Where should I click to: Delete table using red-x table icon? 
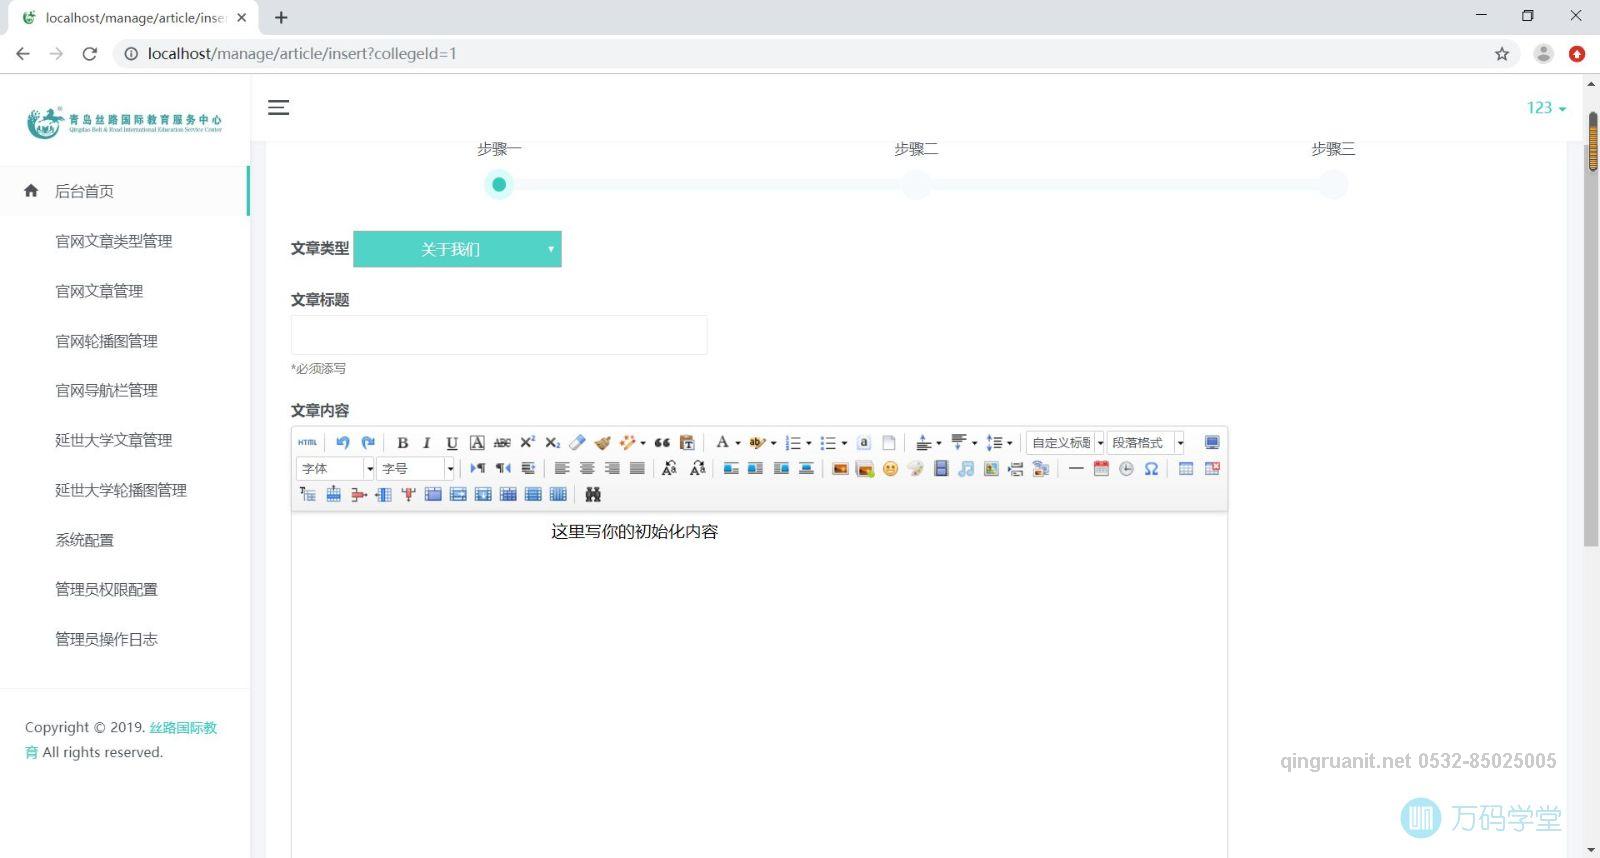coord(1212,468)
